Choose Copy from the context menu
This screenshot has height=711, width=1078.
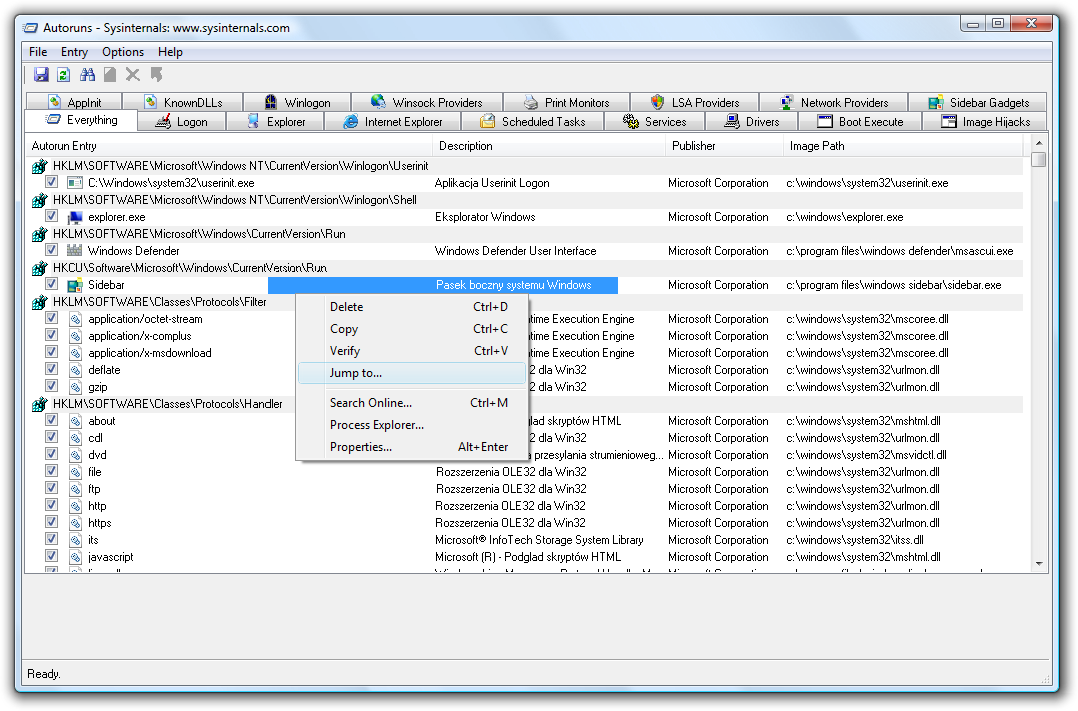click(x=412, y=329)
